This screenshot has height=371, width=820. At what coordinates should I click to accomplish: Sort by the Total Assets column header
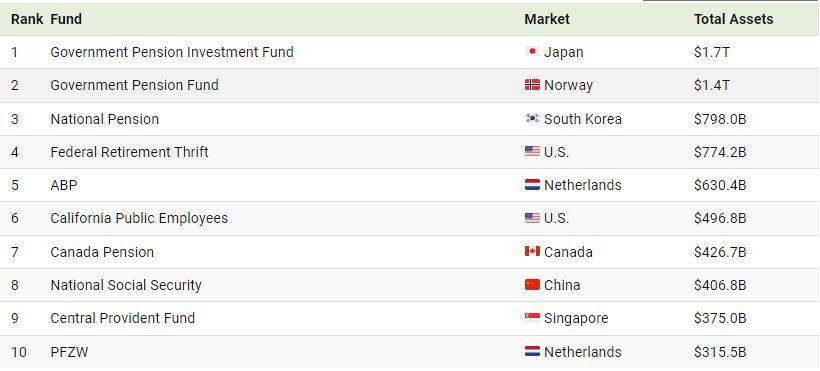tap(733, 19)
